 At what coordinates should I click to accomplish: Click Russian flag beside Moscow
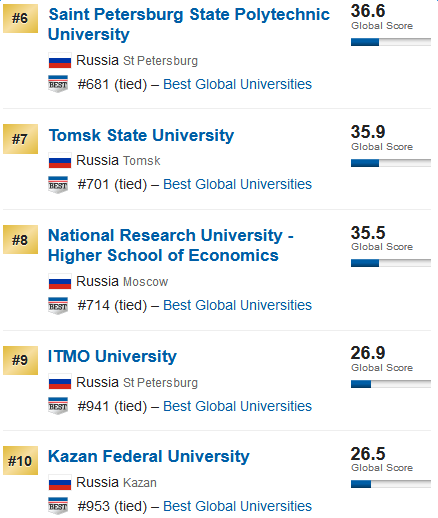60,282
